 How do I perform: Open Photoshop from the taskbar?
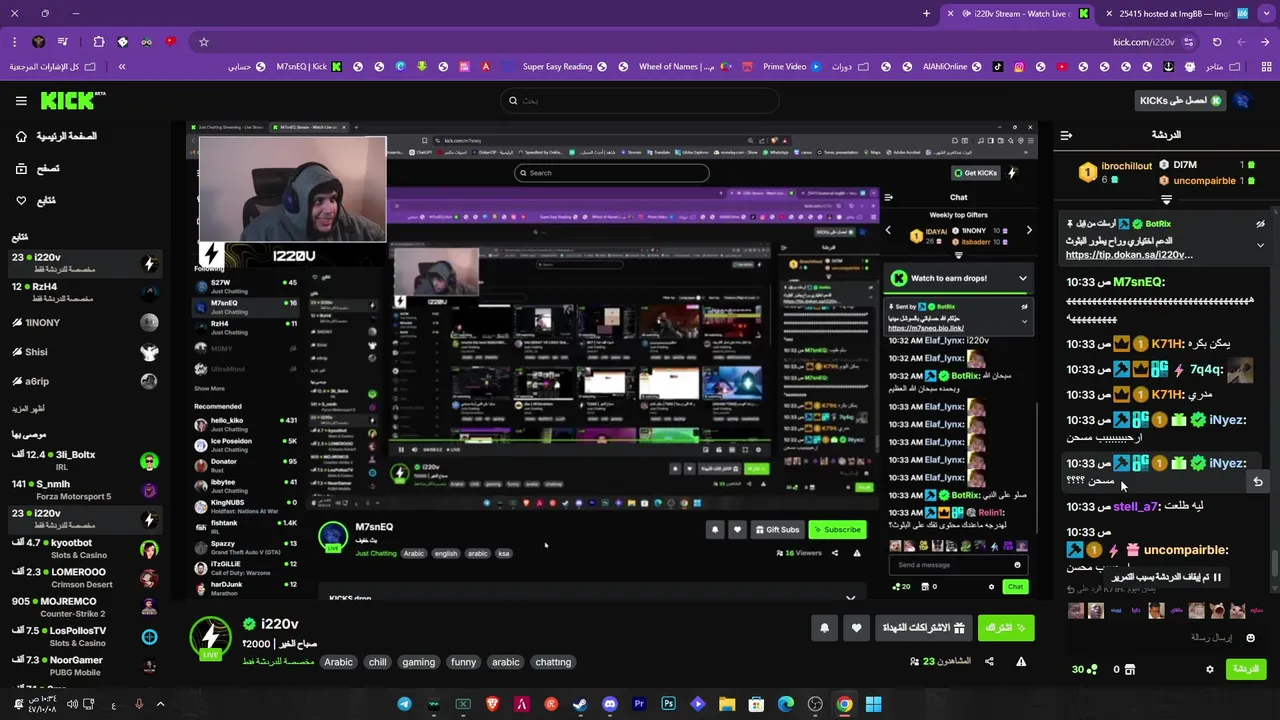[x=668, y=704]
